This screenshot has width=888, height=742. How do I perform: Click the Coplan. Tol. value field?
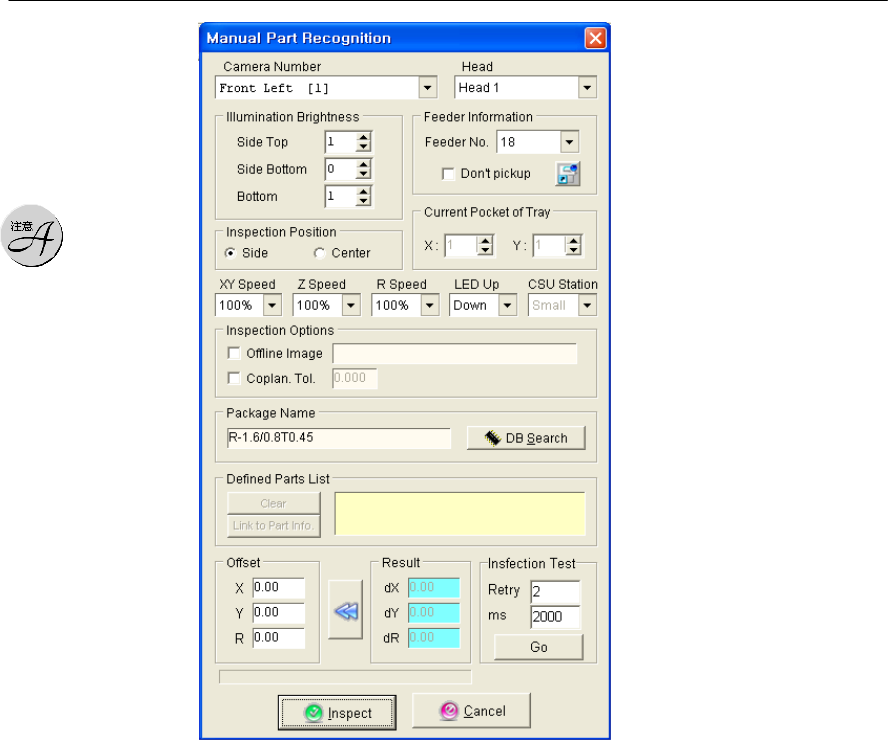pos(355,378)
